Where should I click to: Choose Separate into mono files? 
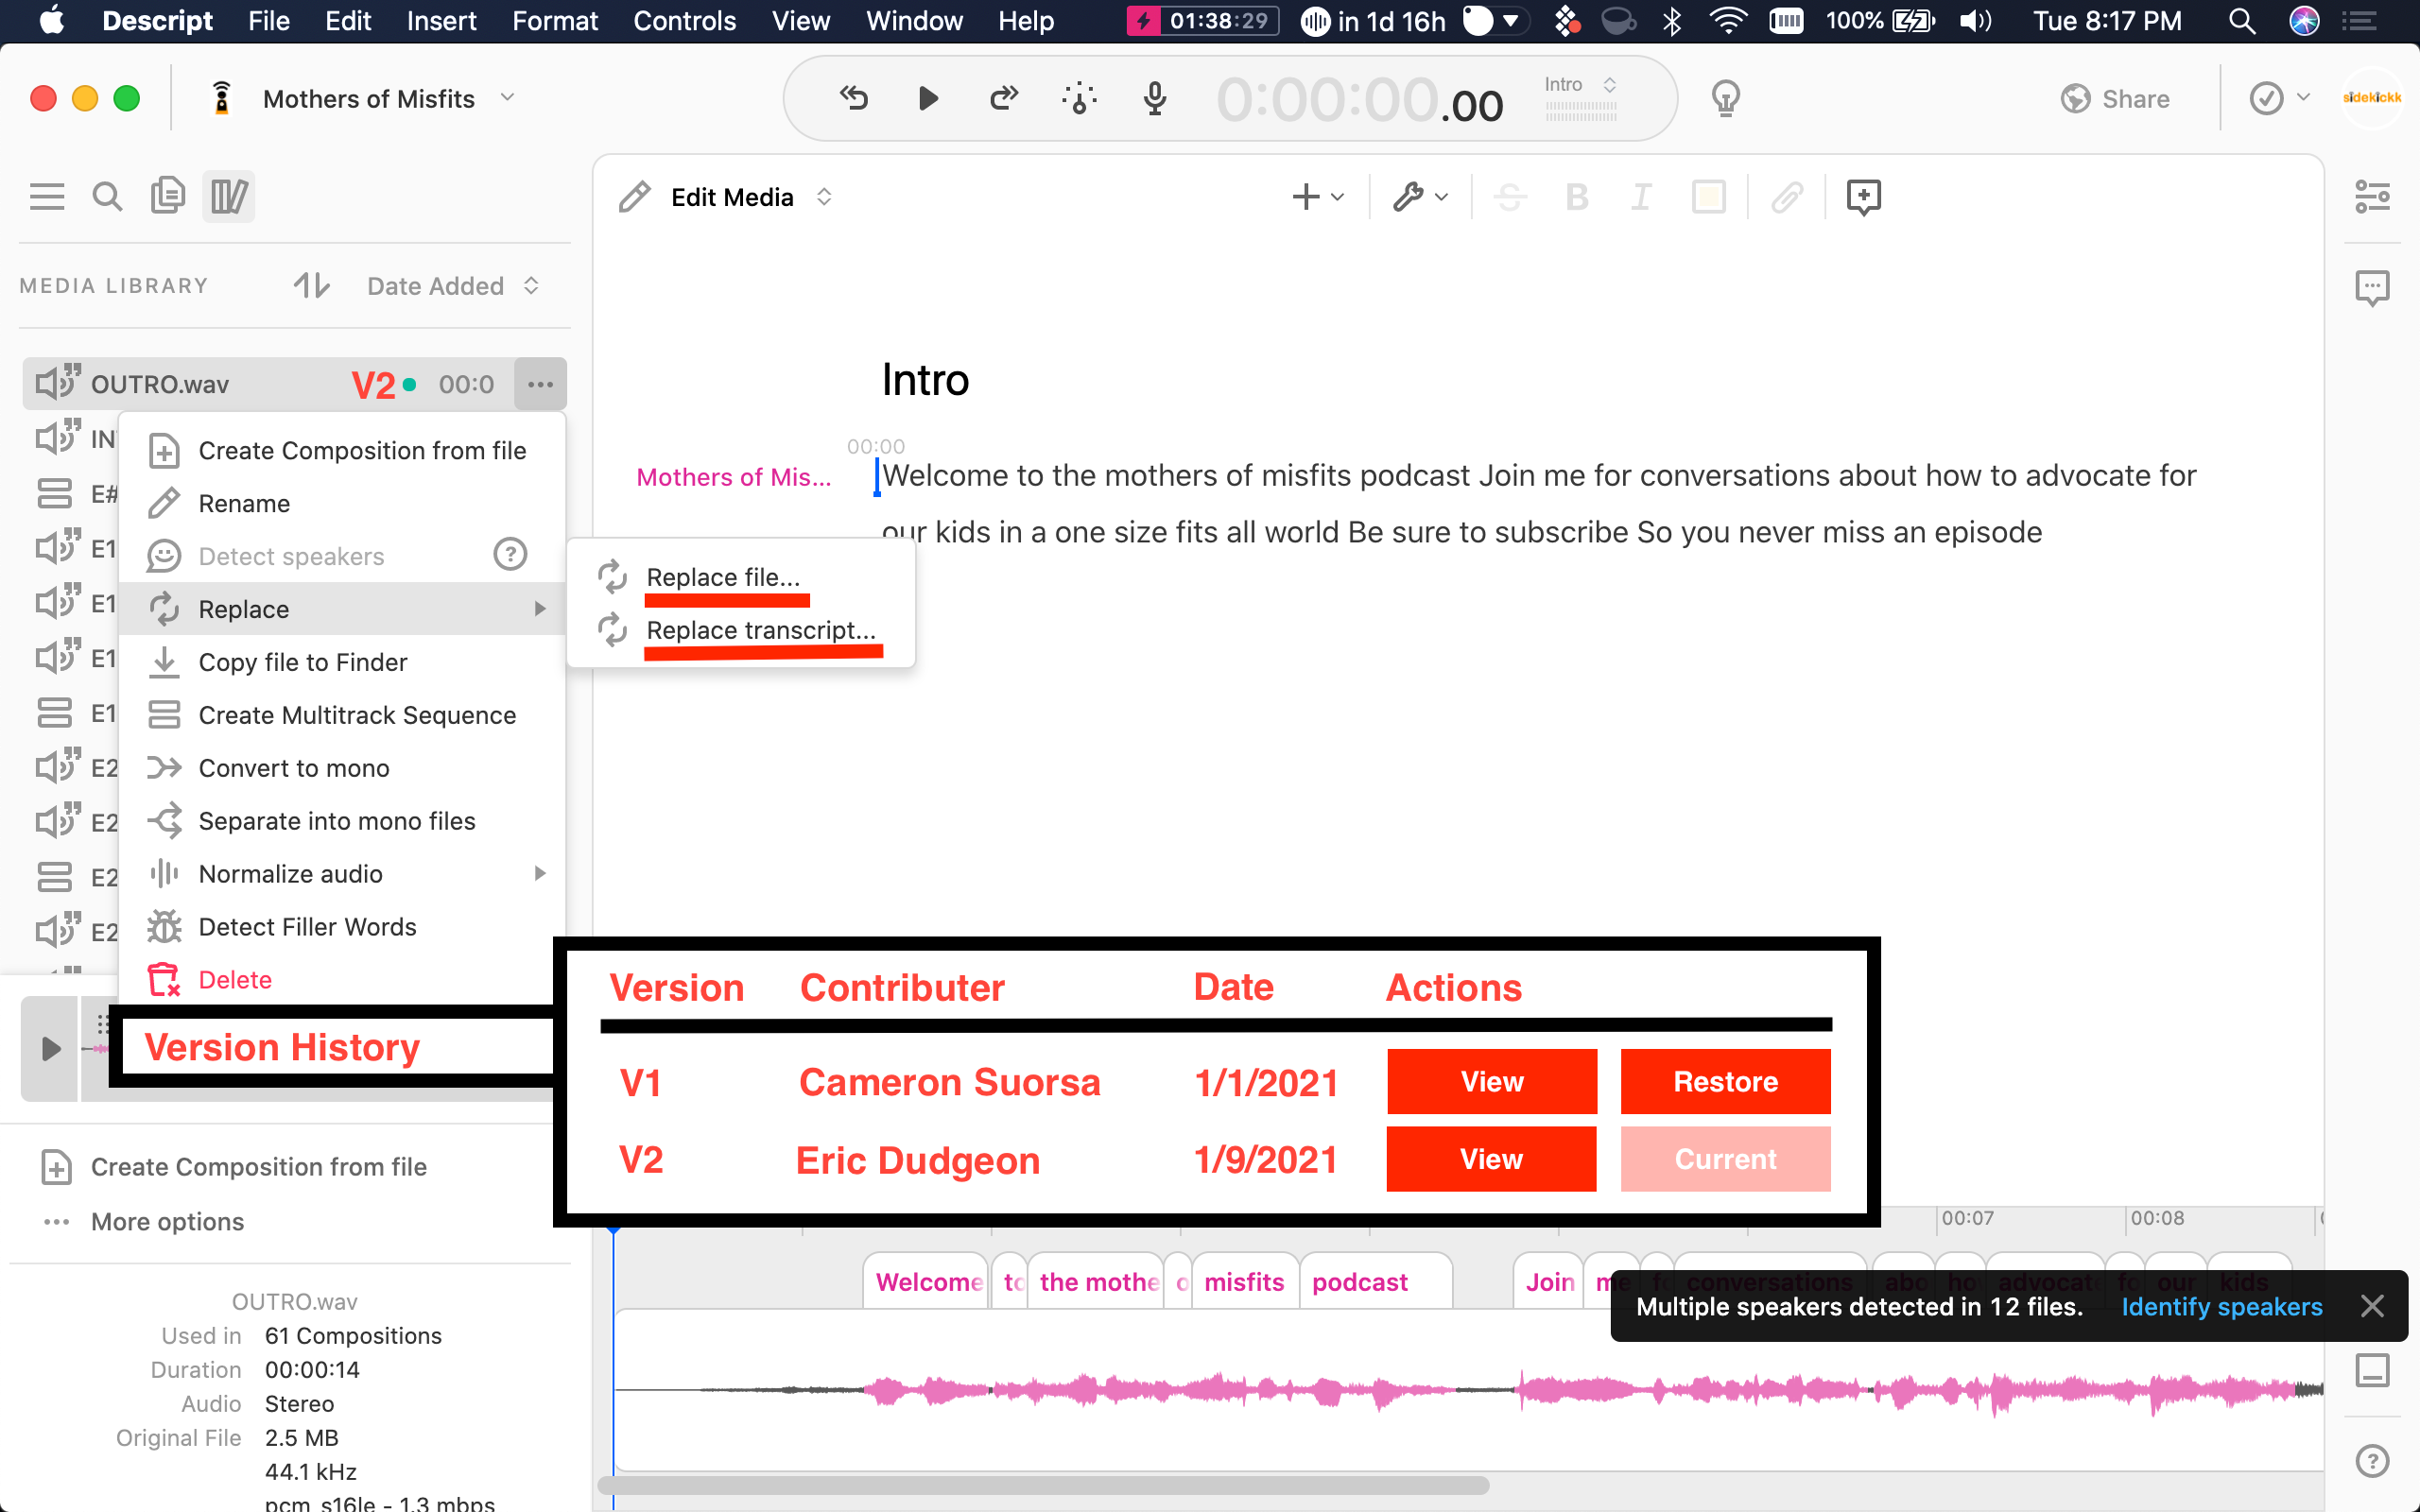click(x=342, y=821)
